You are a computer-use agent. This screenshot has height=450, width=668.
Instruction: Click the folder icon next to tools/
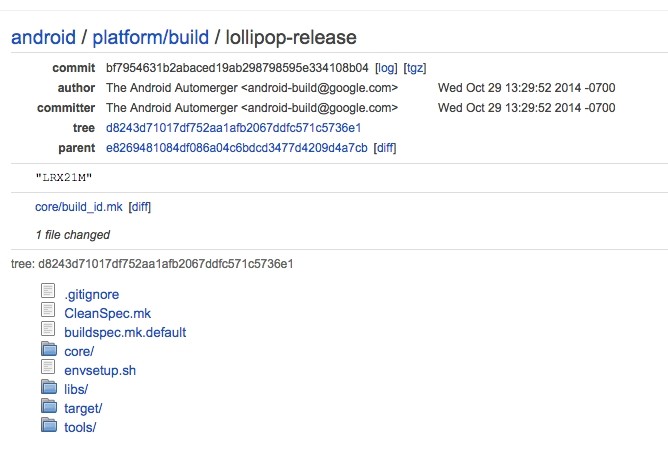(49, 426)
